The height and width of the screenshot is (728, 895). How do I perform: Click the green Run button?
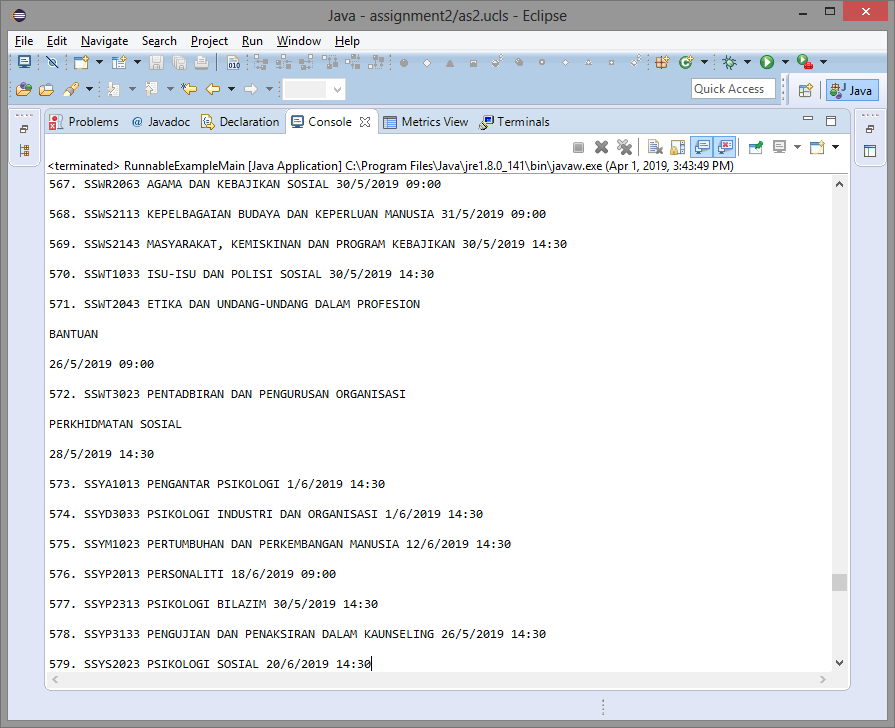(767, 62)
